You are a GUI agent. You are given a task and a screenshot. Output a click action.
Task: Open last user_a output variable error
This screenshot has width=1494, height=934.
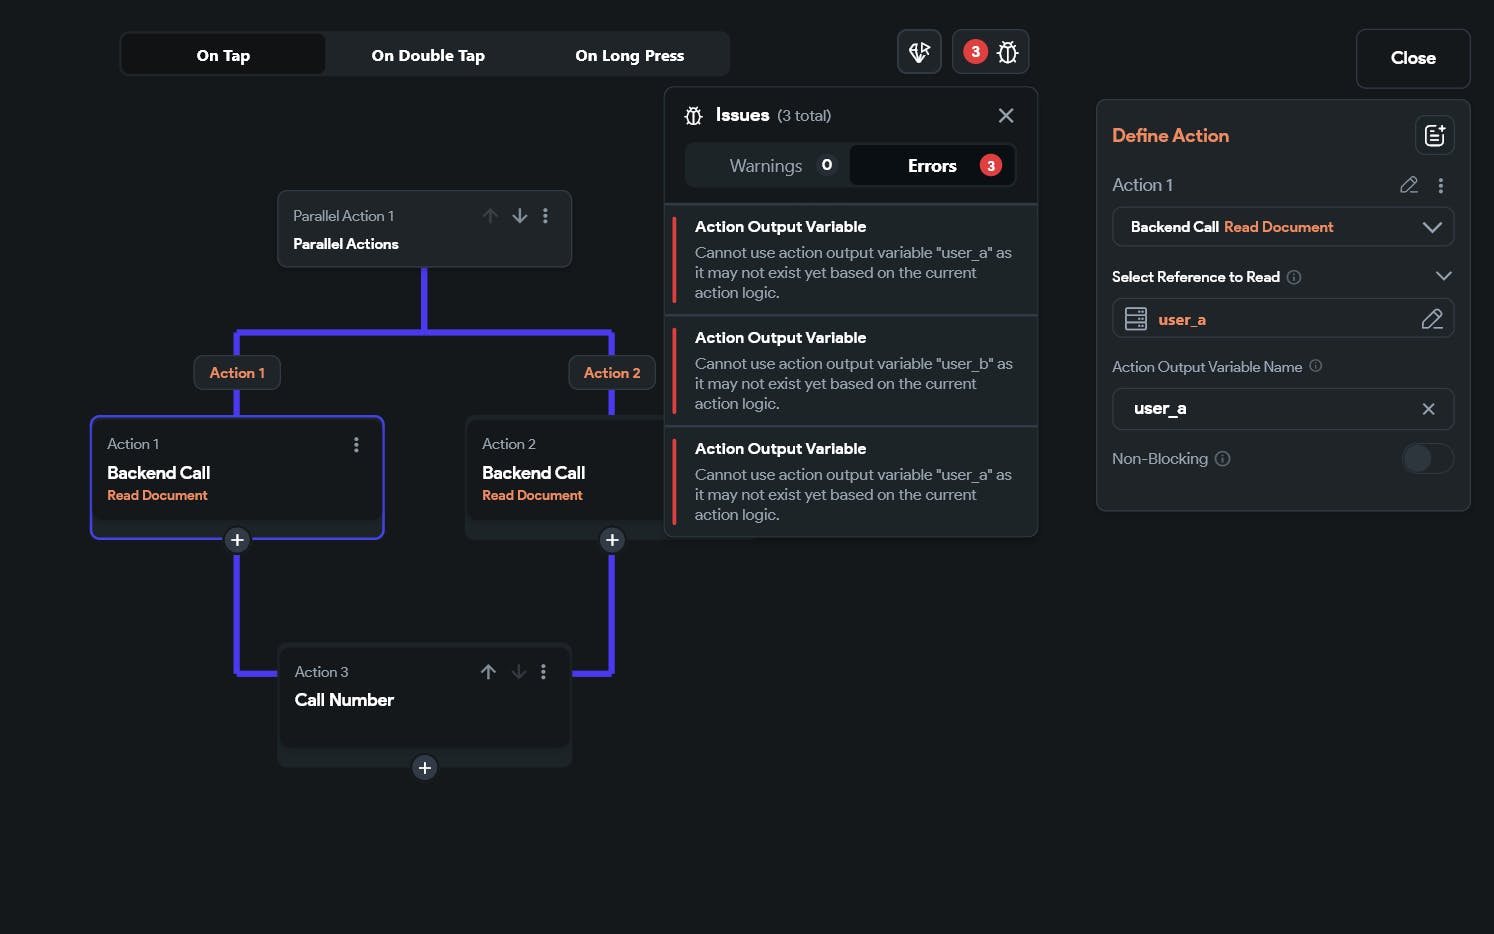coord(851,482)
